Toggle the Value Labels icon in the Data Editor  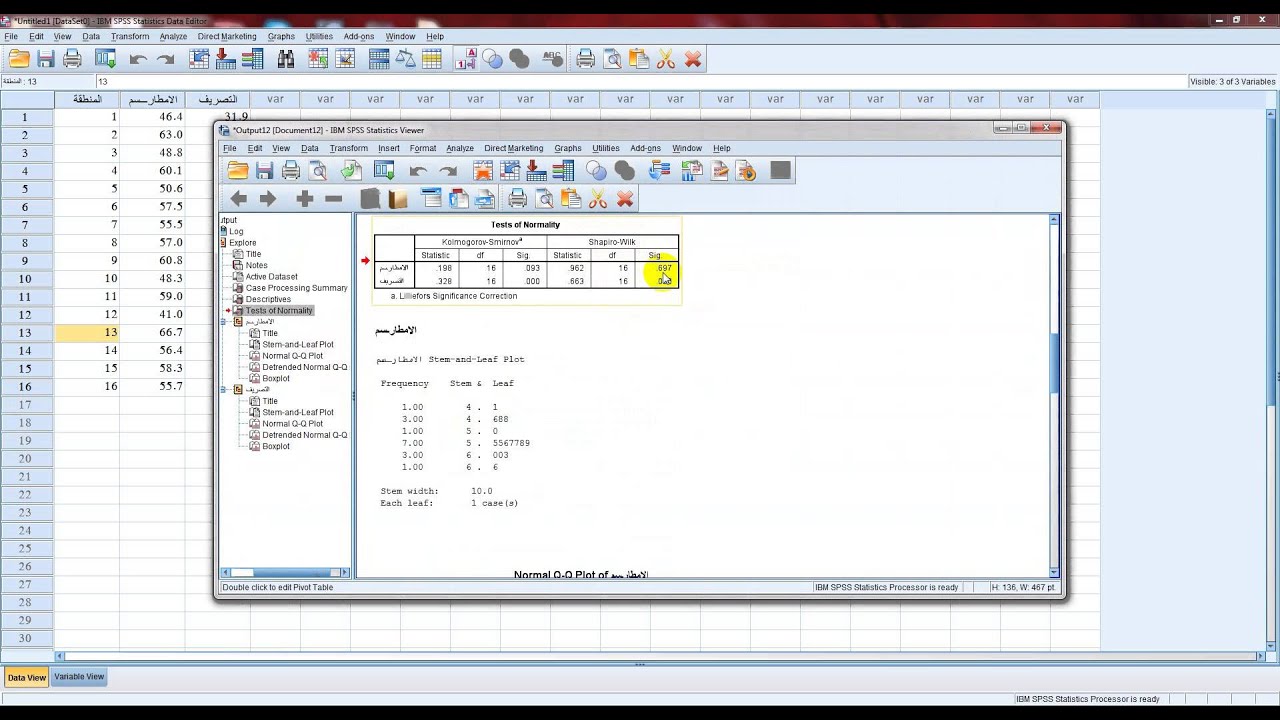pyautogui.click(x=466, y=59)
